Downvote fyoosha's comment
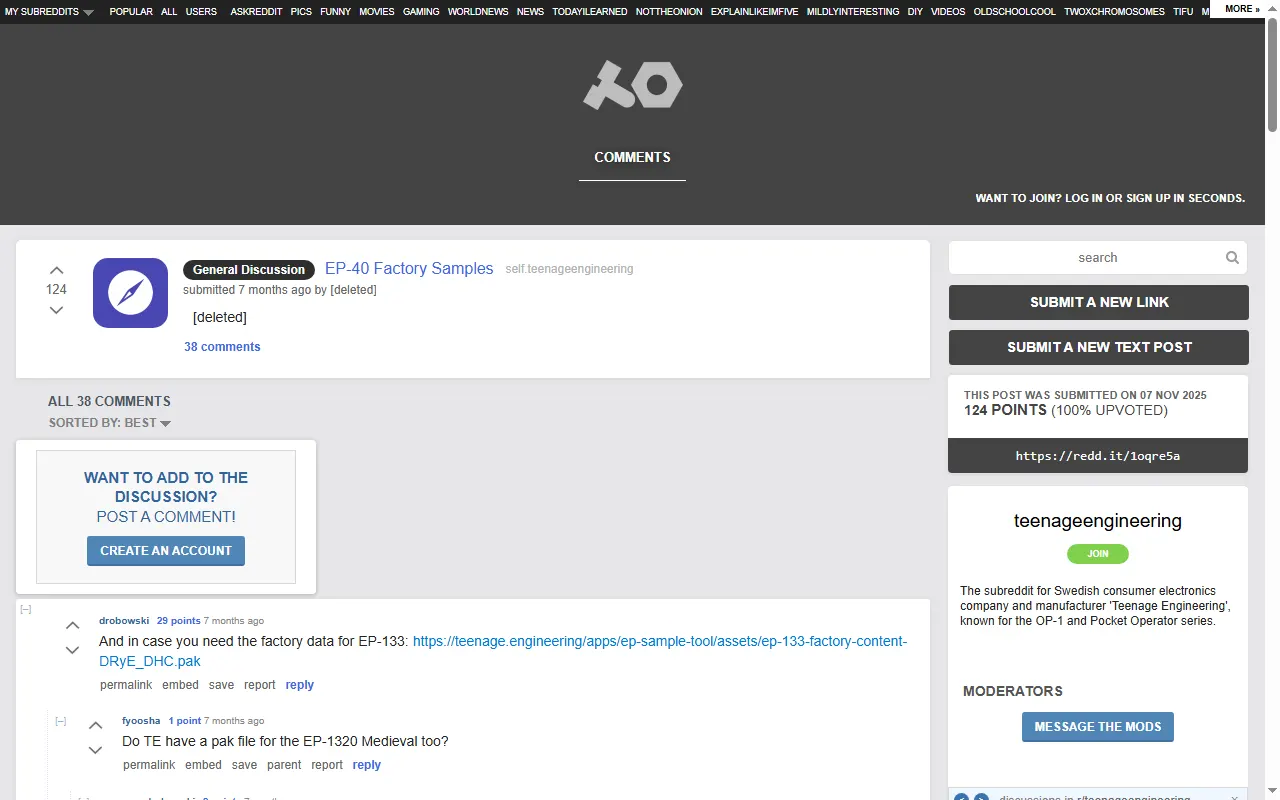This screenshot has height=800, width=1280. point(95,751)
